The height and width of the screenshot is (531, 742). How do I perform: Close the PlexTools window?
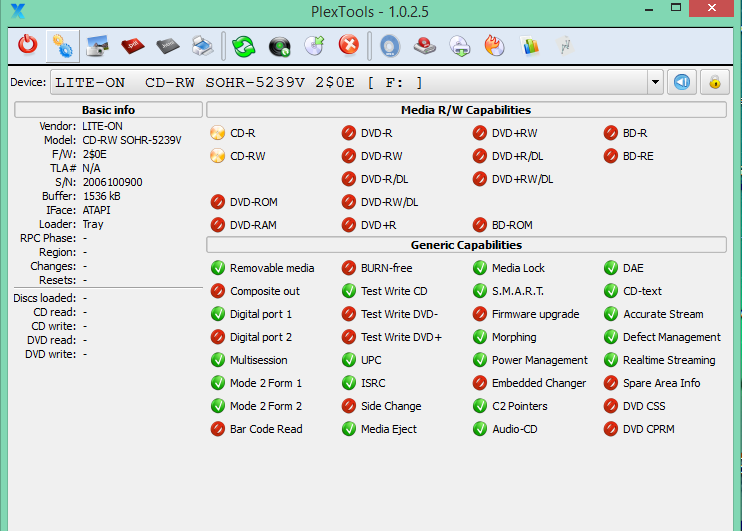[x=712, y=8]
